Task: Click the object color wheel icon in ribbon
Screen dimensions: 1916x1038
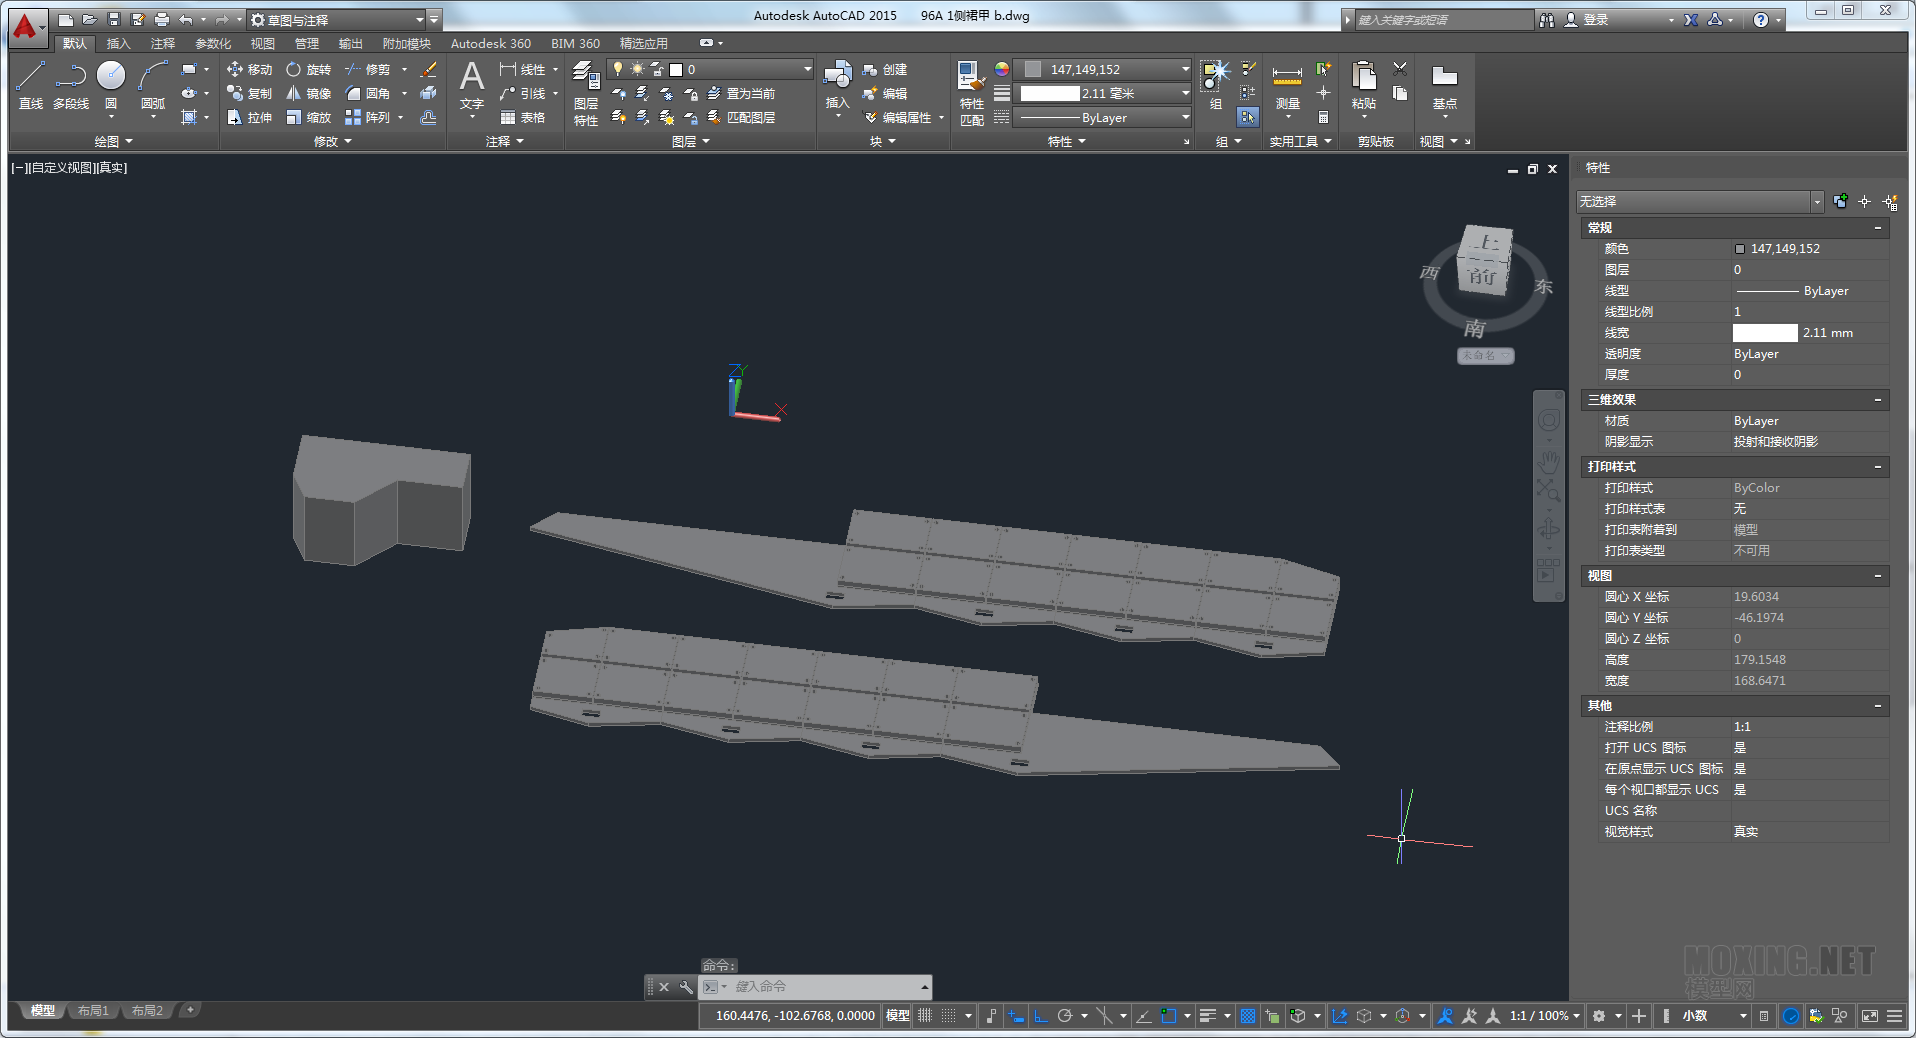Action: pos(1001,69)
